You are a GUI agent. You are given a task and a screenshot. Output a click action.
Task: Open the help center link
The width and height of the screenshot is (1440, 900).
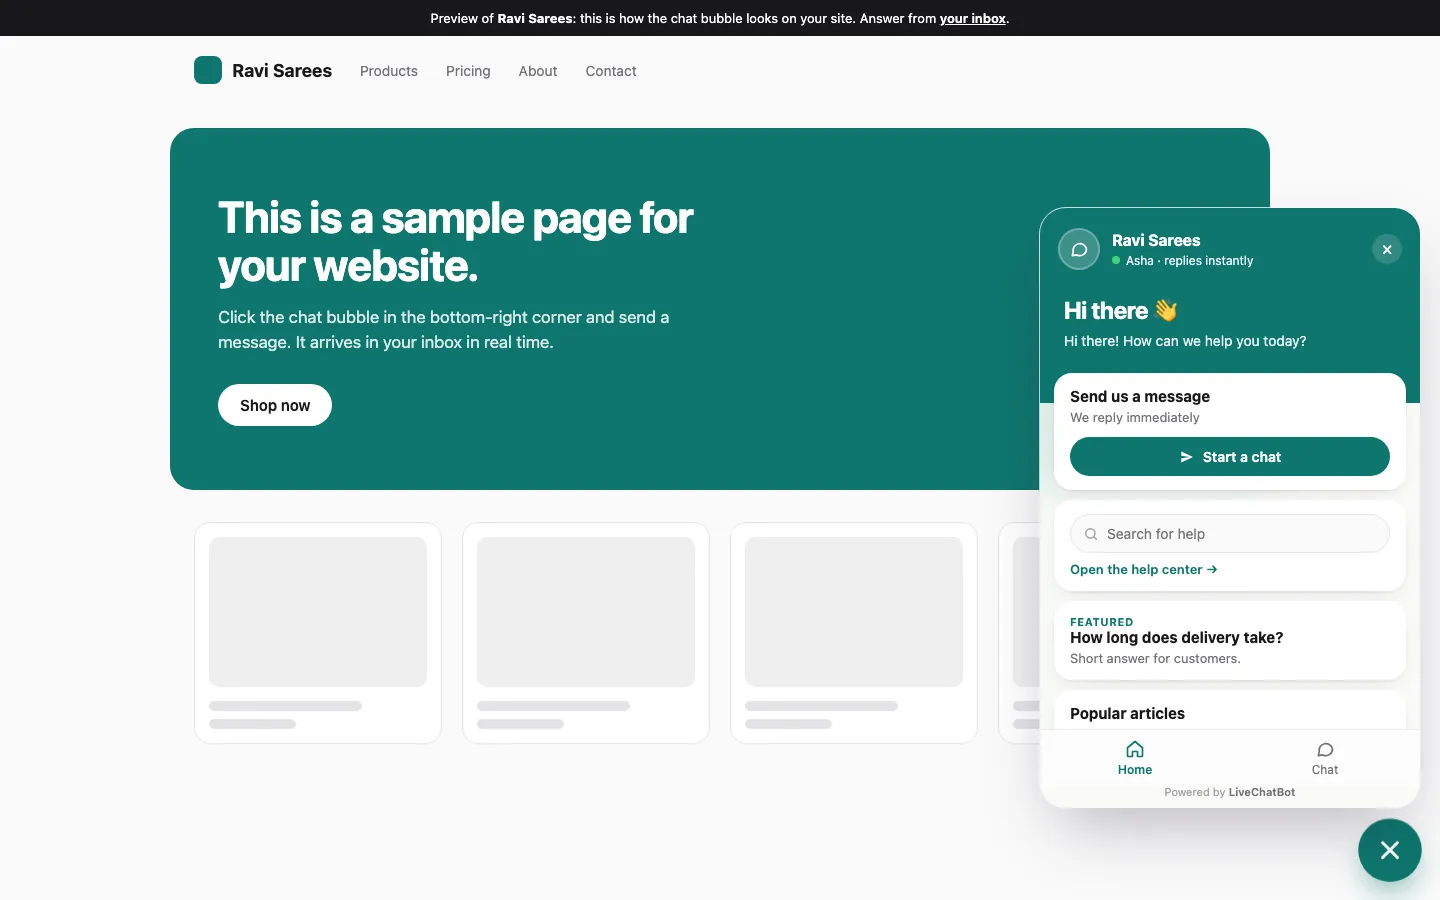point(1144,570)
